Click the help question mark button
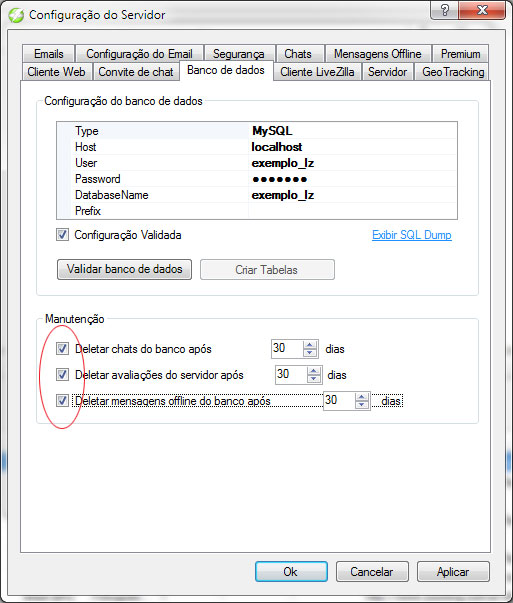The height and width of the screenshot is (603, 513). coord(445,10)
